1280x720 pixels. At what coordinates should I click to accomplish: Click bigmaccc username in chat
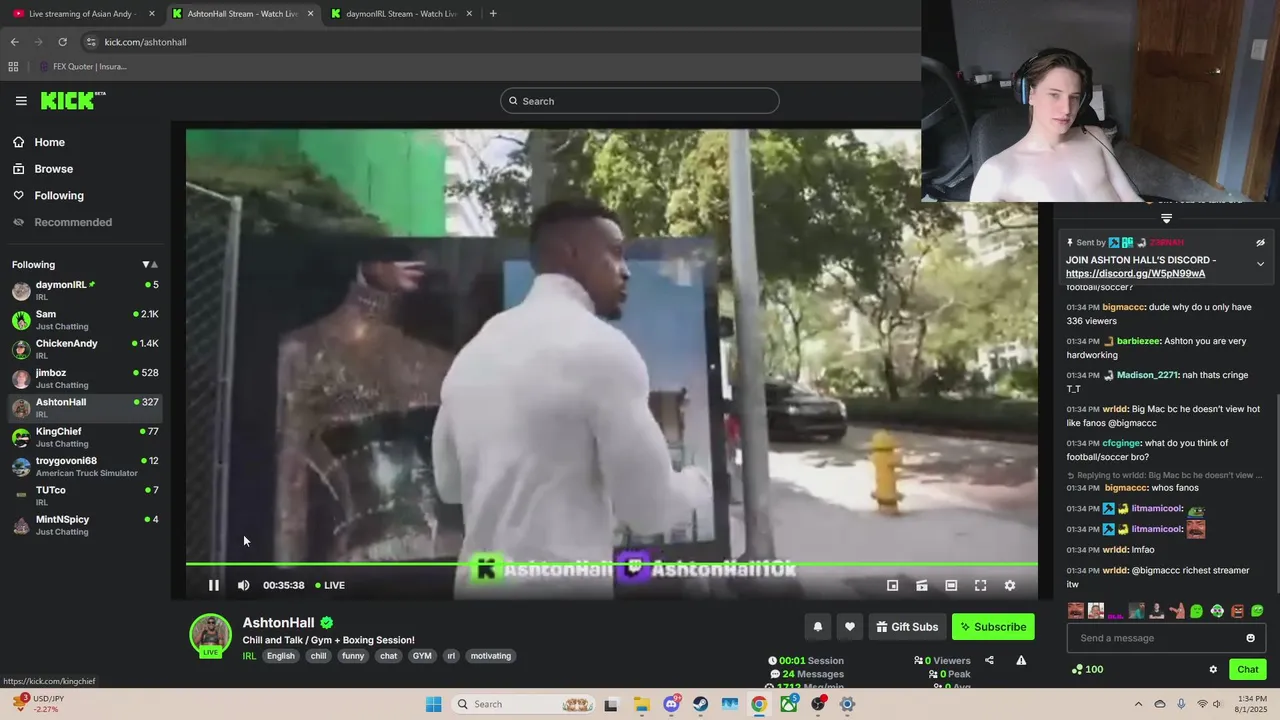pos(1124,308)
